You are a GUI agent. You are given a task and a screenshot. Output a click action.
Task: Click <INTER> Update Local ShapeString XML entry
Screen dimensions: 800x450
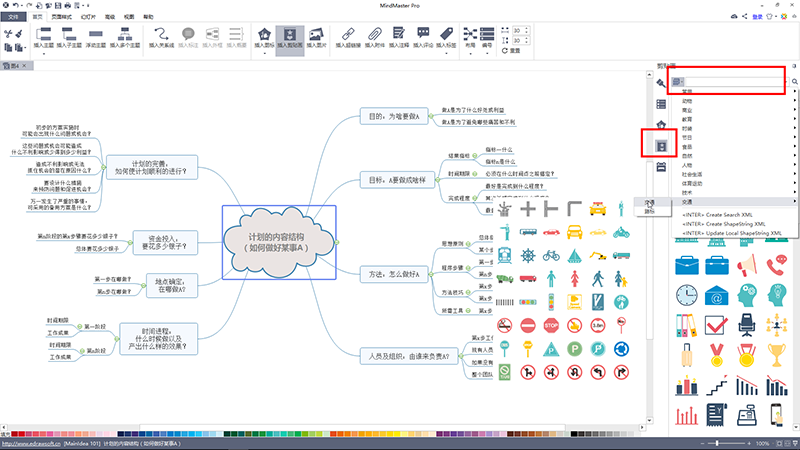pyautogui.click(x=732, y=233)
